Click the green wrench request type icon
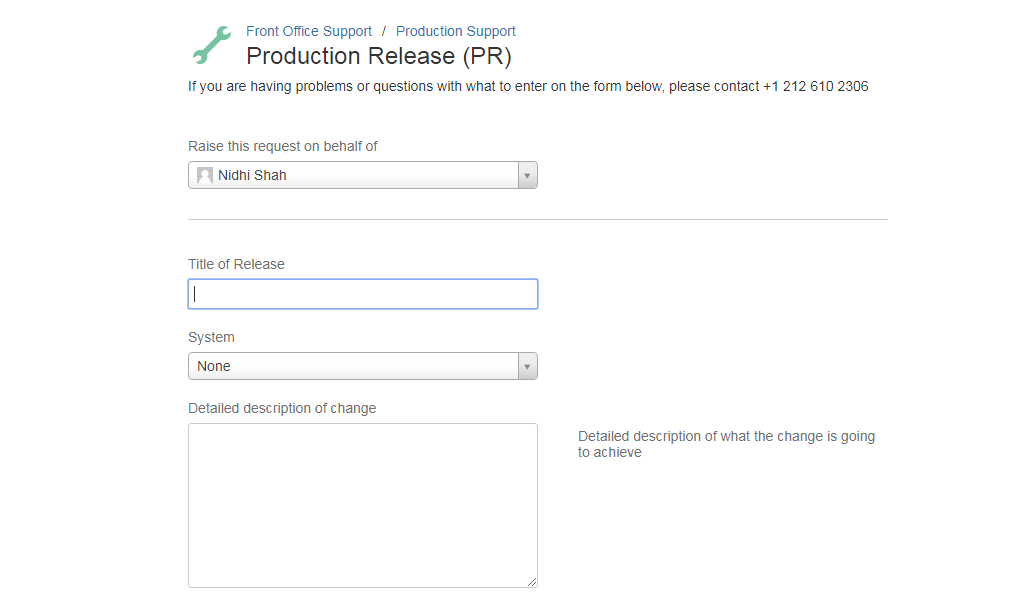The width and height of the screenshot is (1034, 599). [212, 45]
